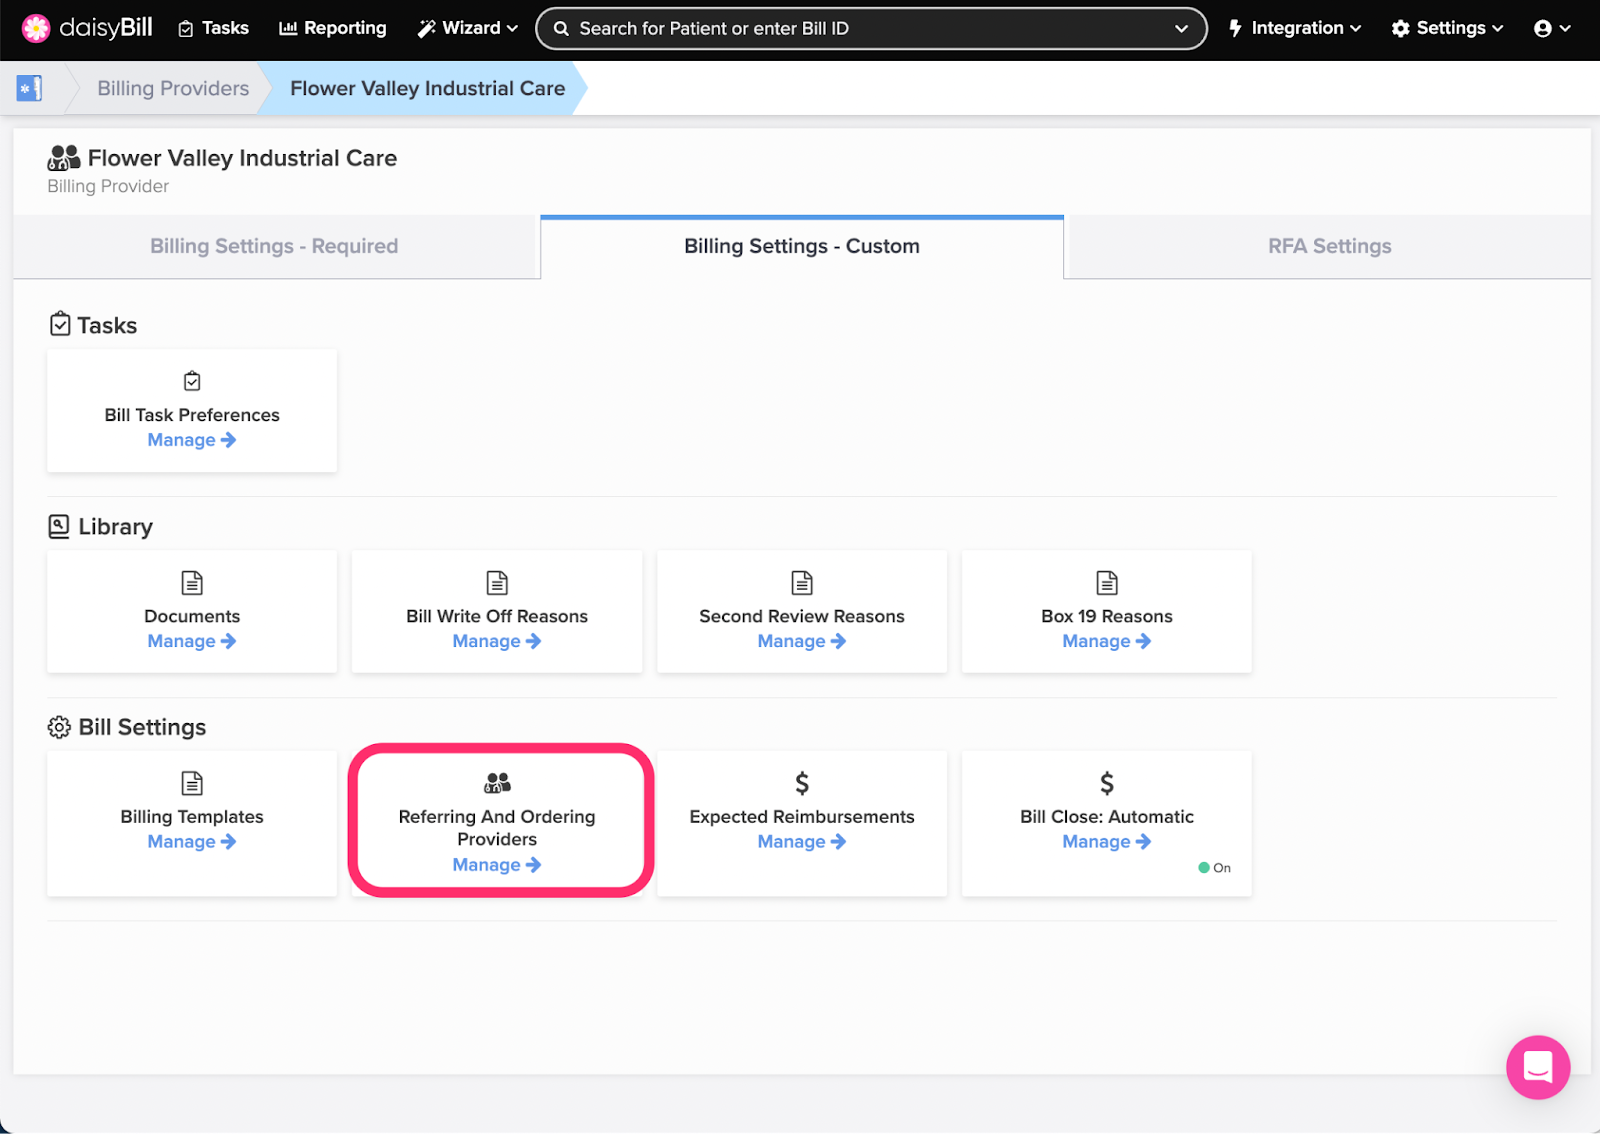The height and width of the screenshot is (1134, 1600).
Task: Manage Bill Task Preferences
Action: (x=192, y=440)
